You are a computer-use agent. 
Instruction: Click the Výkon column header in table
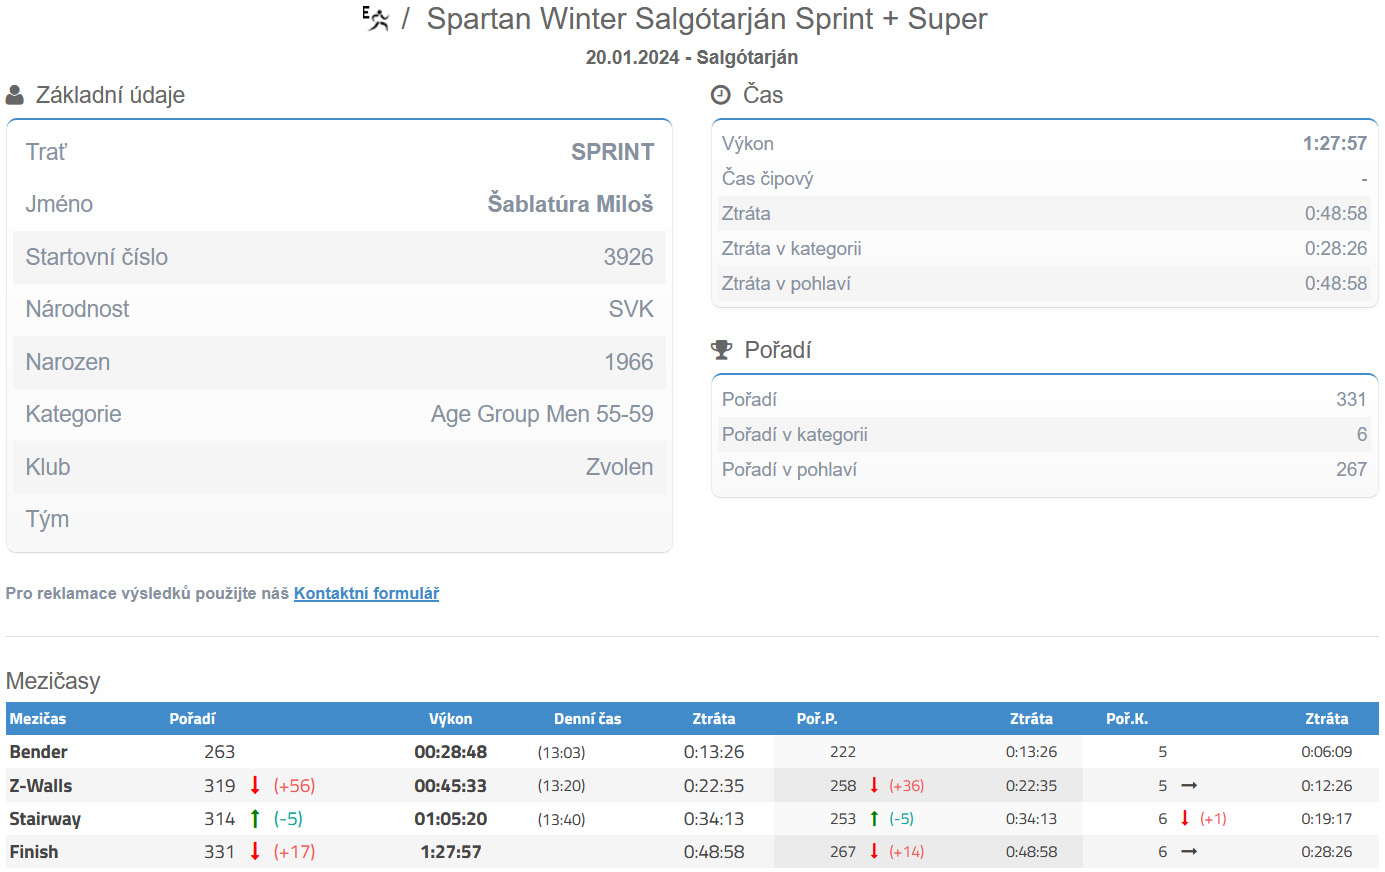pyautogui.click(x=450, y=718)
